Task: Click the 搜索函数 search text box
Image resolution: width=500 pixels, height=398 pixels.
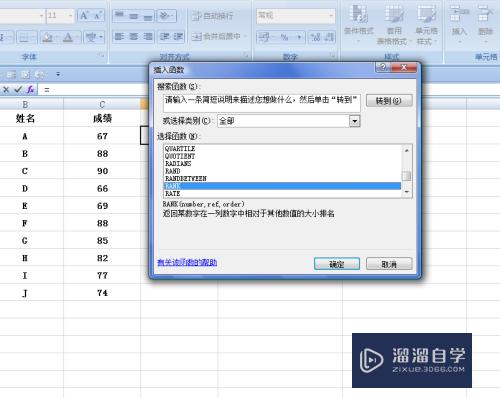Action: 262,103
